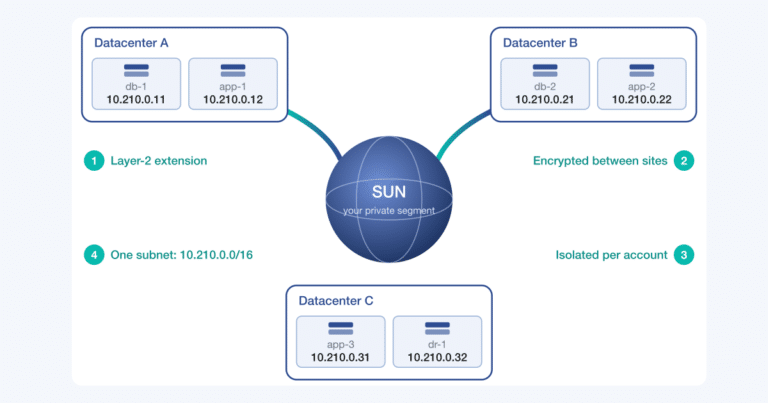Click the dr-1 server icon
768x403 pixels.
click(x=437, y=329)
